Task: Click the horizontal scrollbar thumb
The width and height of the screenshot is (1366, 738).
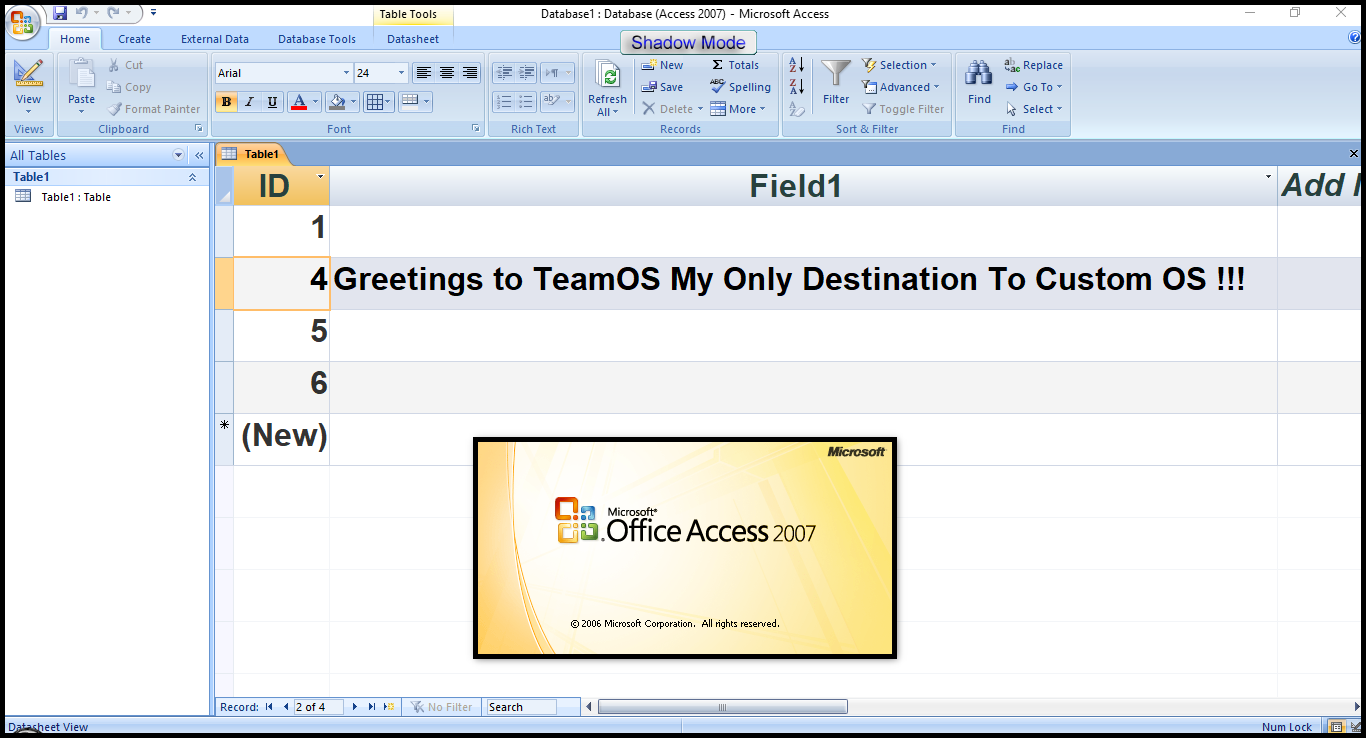Action: click(722, 707)
